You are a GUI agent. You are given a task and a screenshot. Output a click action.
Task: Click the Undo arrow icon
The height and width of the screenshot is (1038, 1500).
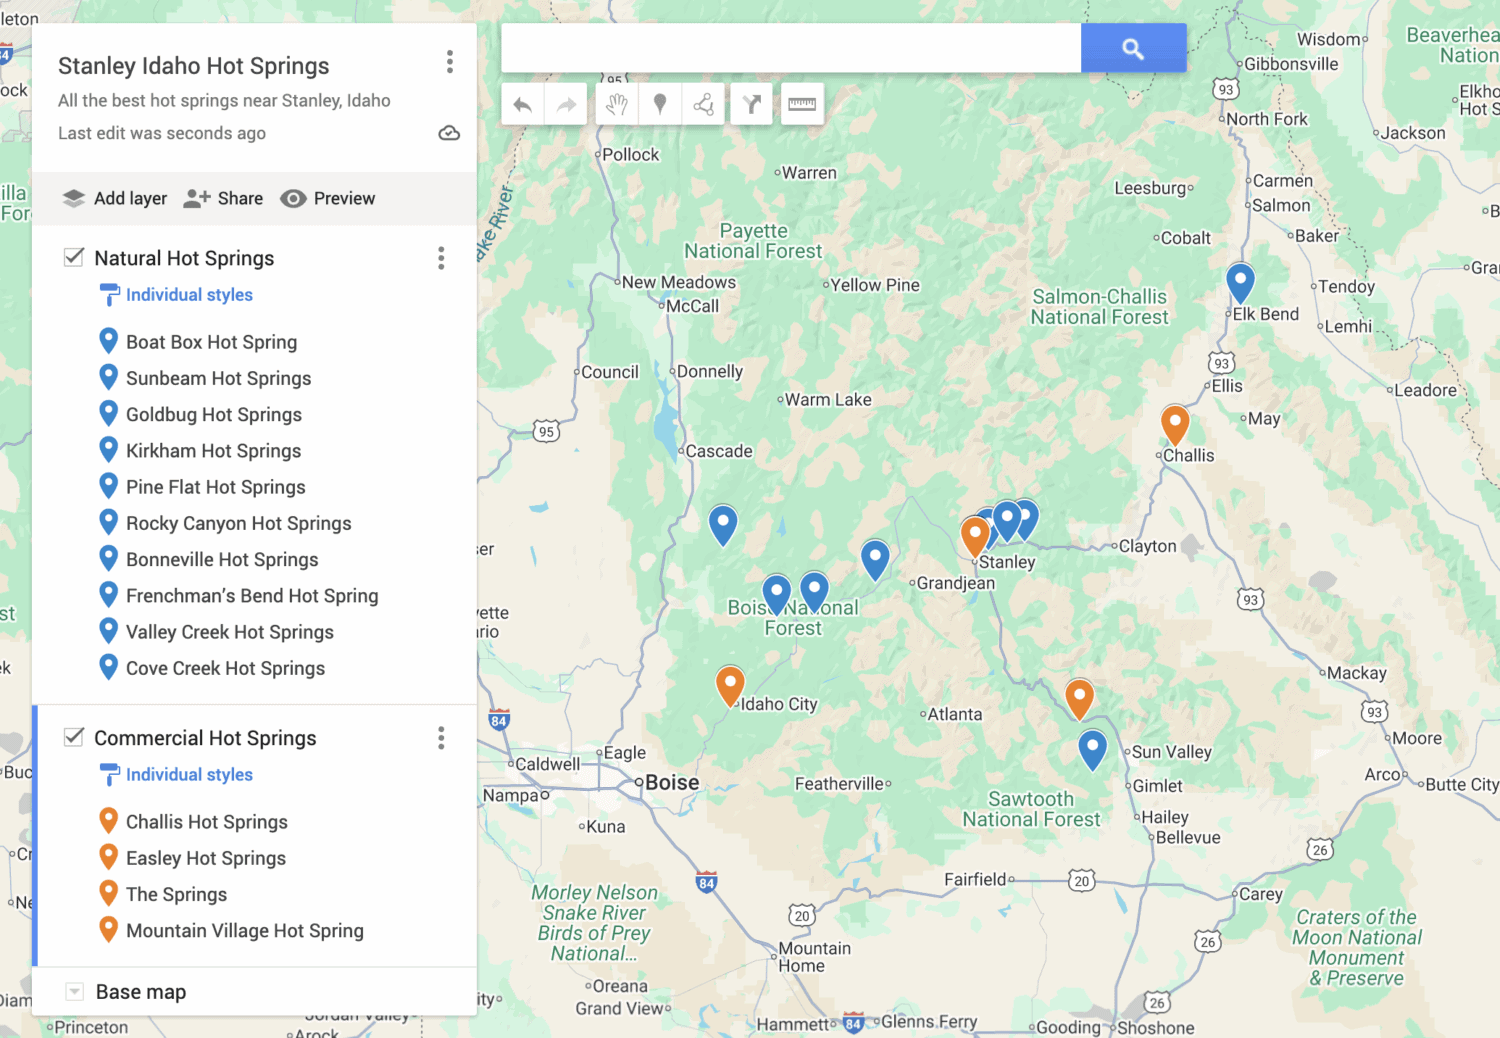click(522, 104)
